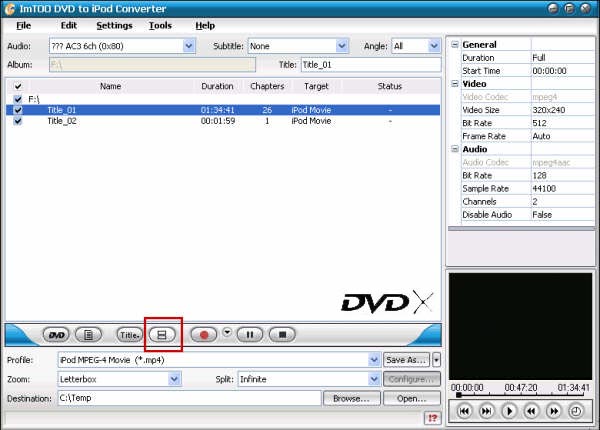The width and height of the screenshot is (600, 430).
Task: Click the 00:47:20 midpoint on preview timeline
Action: (x=520, y=388)
